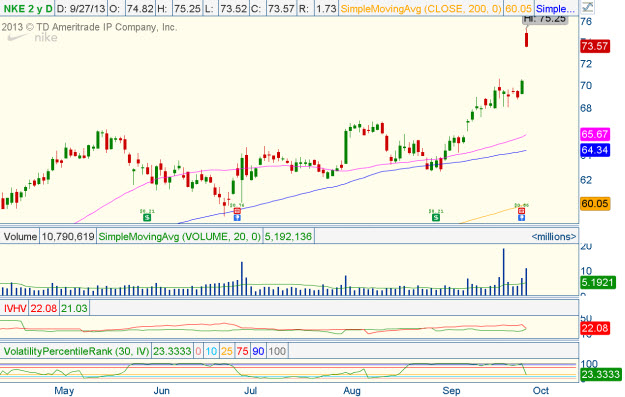This screenshot has height=397, width=625.
Task: Click the orange 60.05 value in header
Action: [x=518, y=8]
